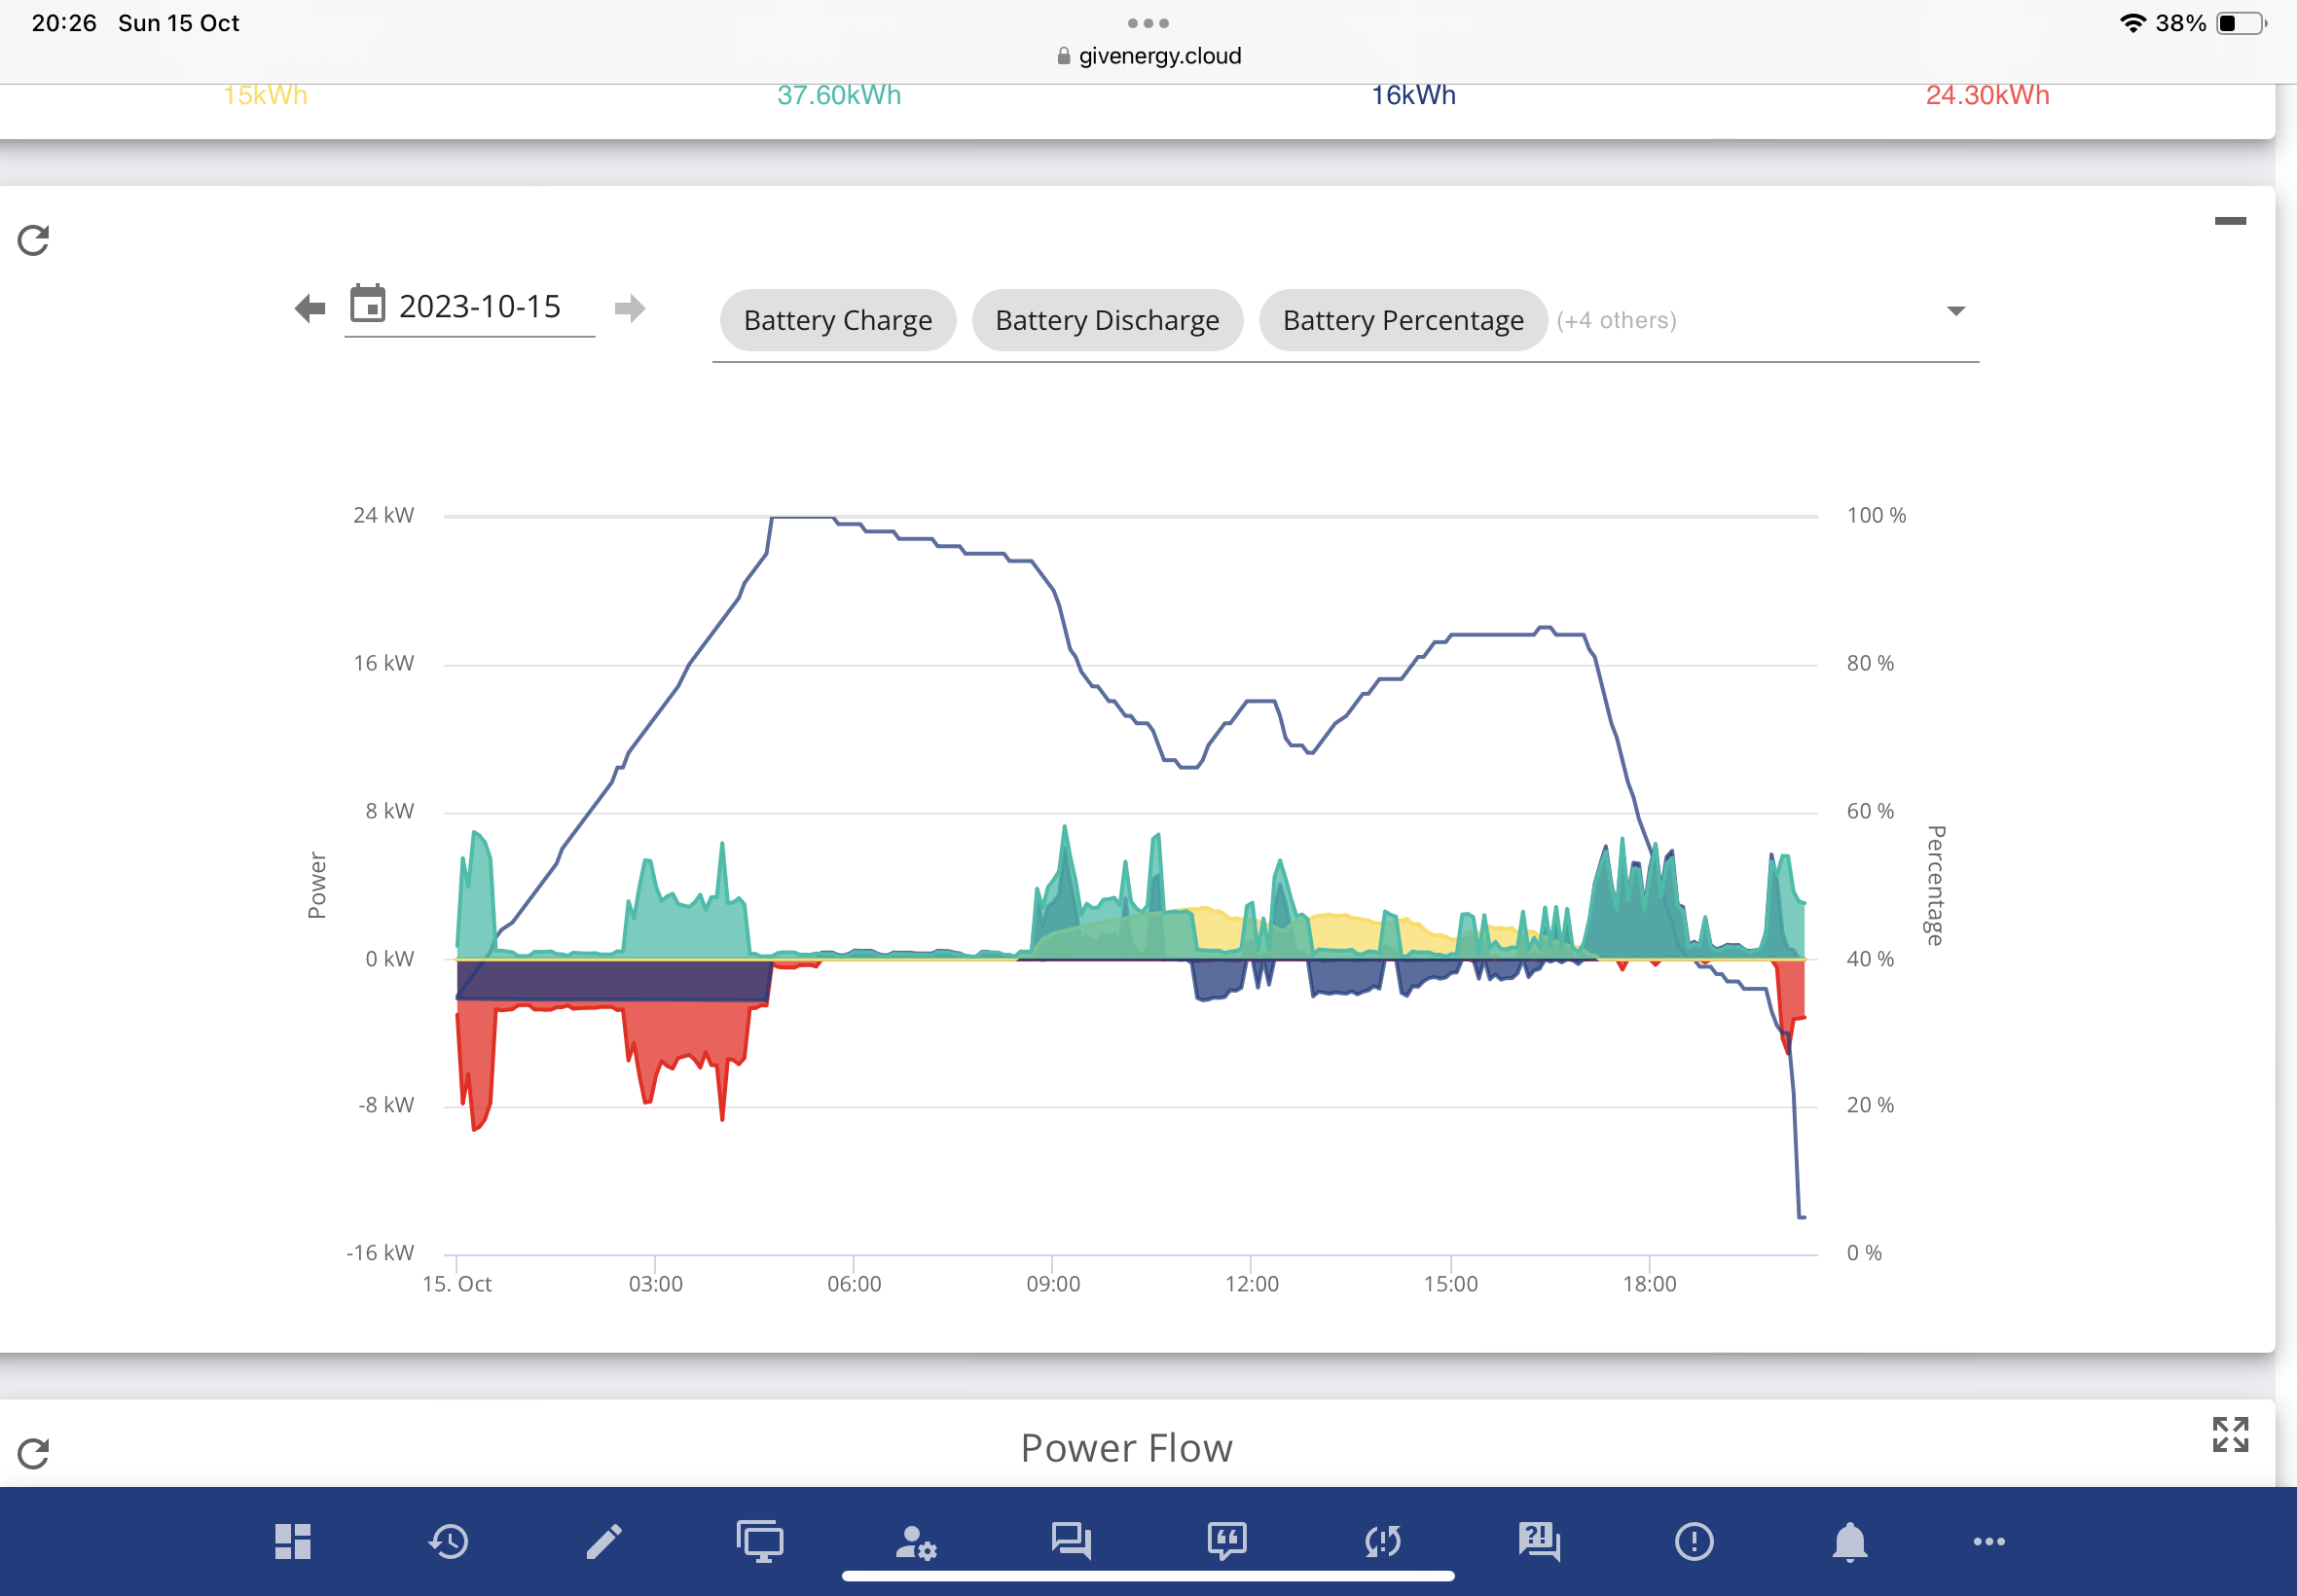Go to next day arrow
The image size is (2297, 1596).
click(x=629, y=308)
